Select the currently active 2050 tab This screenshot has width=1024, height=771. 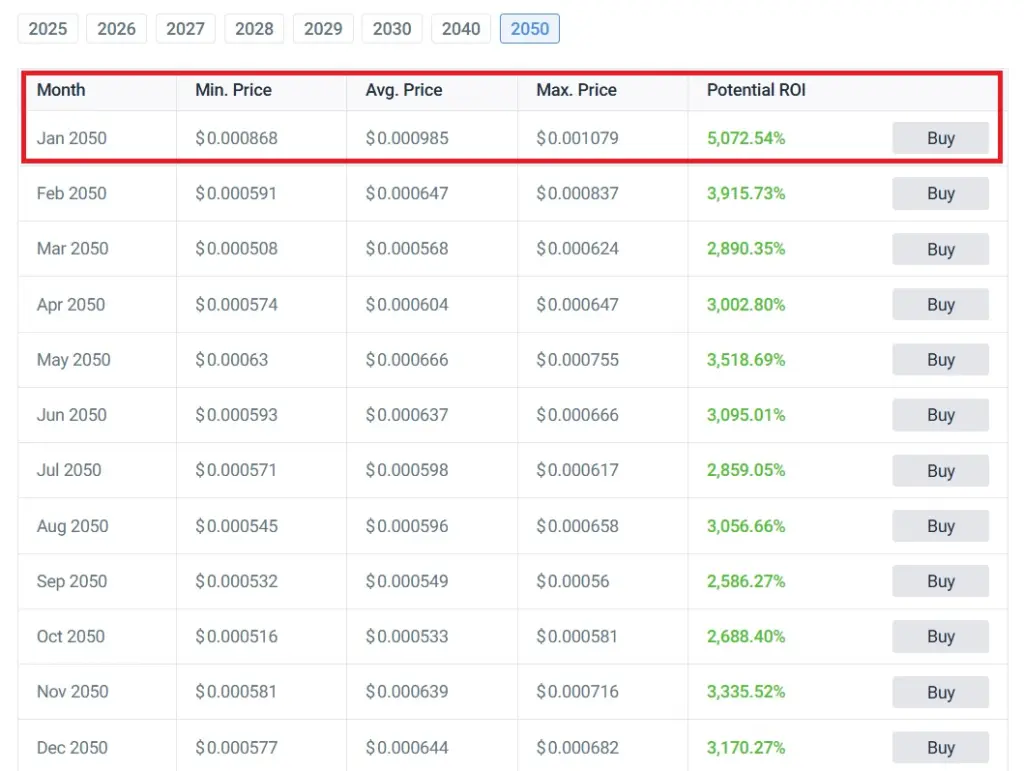coord(529,29)
